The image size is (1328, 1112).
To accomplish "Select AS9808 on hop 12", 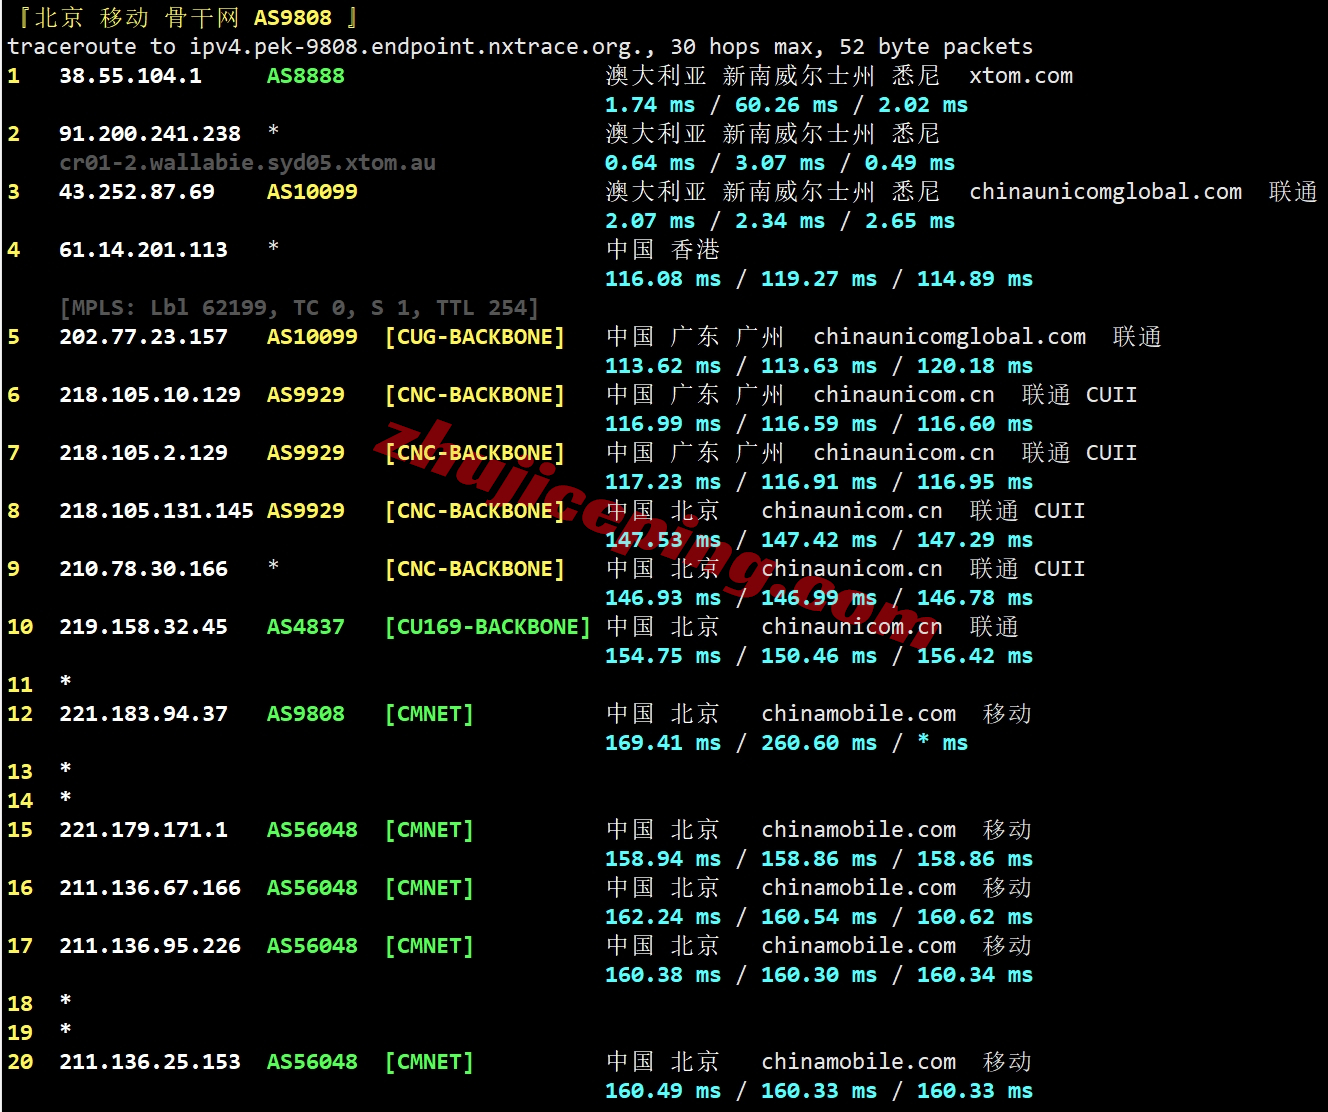I will 305,714.
